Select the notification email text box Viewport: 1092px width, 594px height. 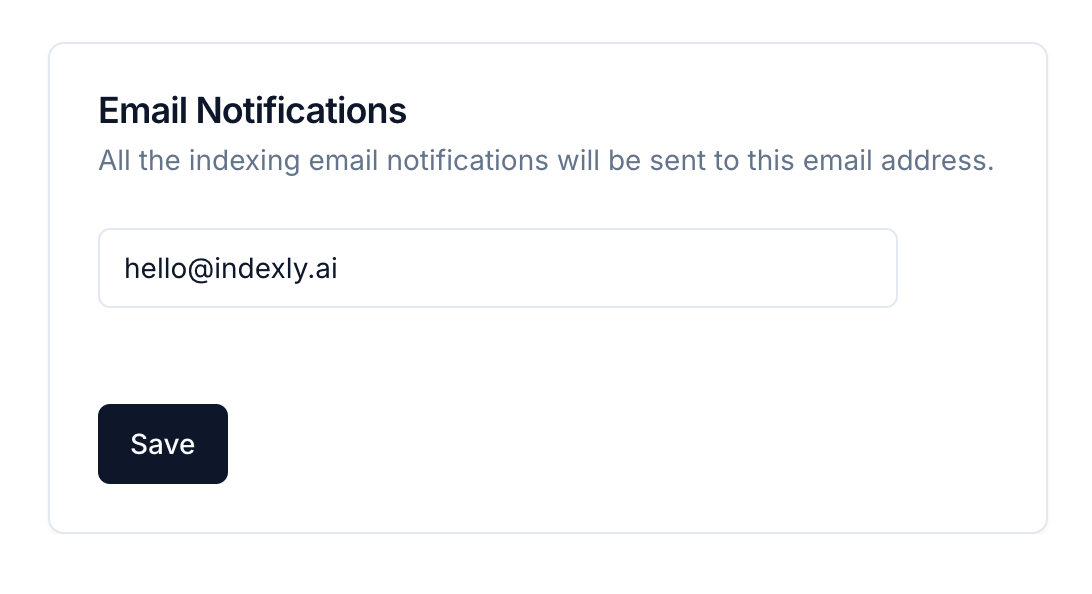(x=497, y=268)
